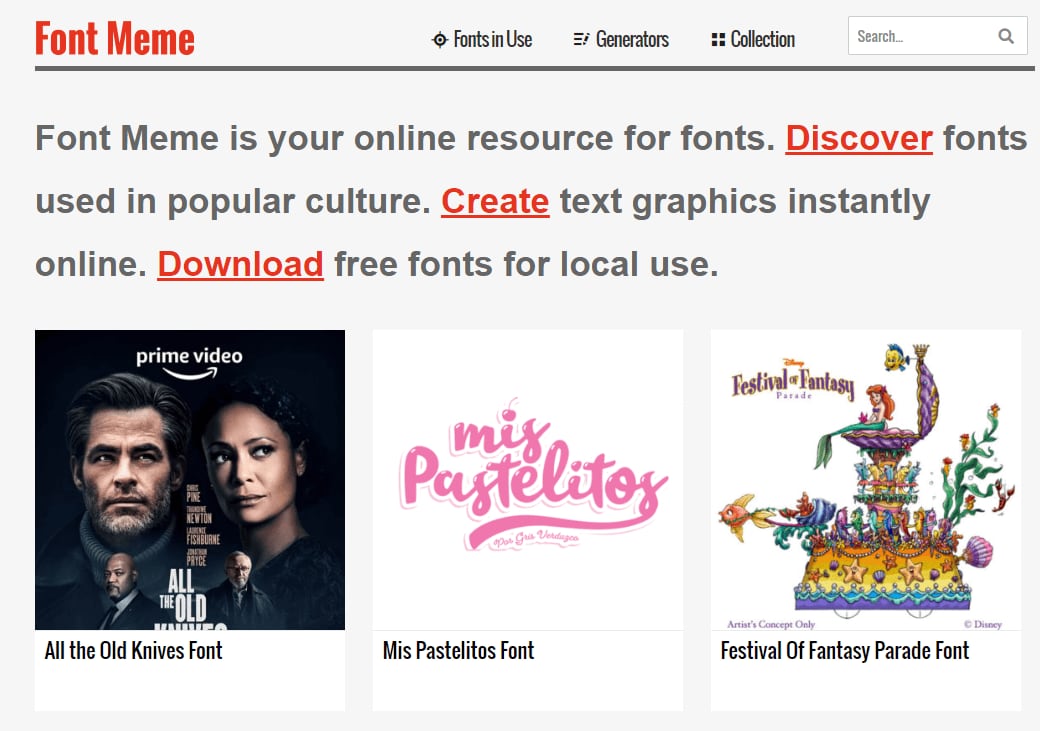The height and width of the screenshot is (731, 1040).
Task: Open the All the Old Knives poster thumbnail
Action: [190, 480]
